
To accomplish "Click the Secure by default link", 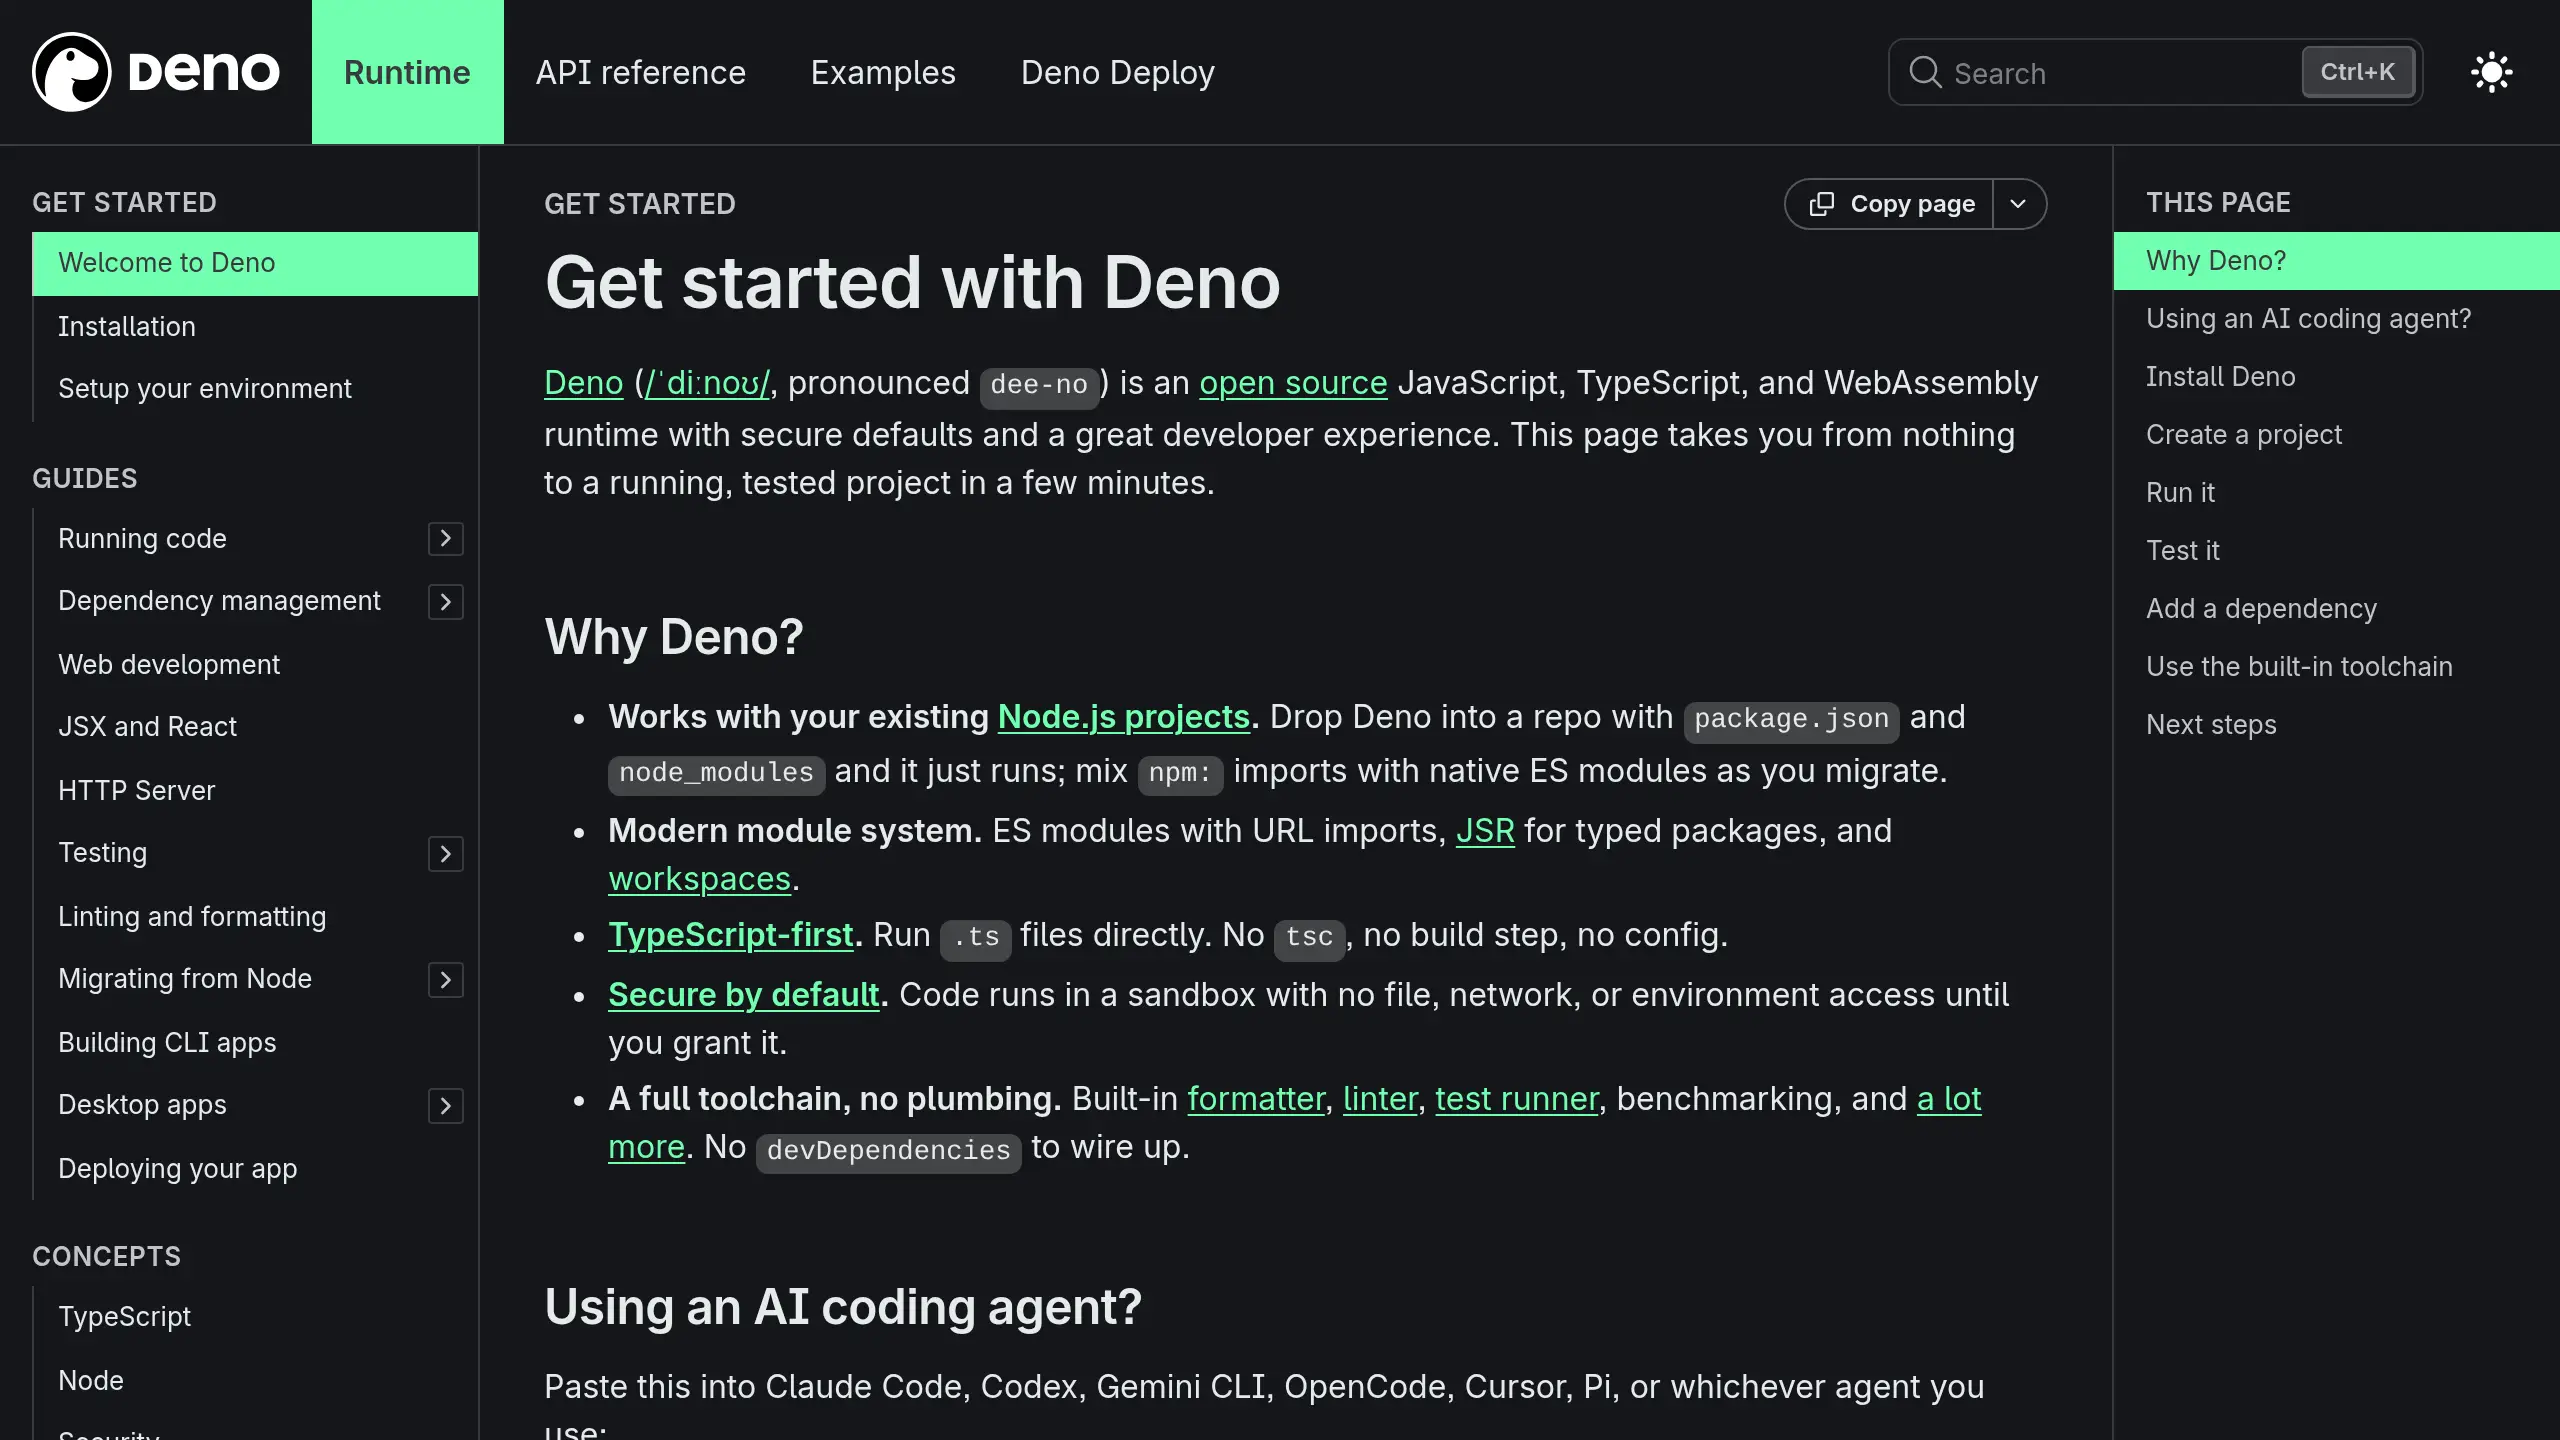I will (x=743, y=995).
